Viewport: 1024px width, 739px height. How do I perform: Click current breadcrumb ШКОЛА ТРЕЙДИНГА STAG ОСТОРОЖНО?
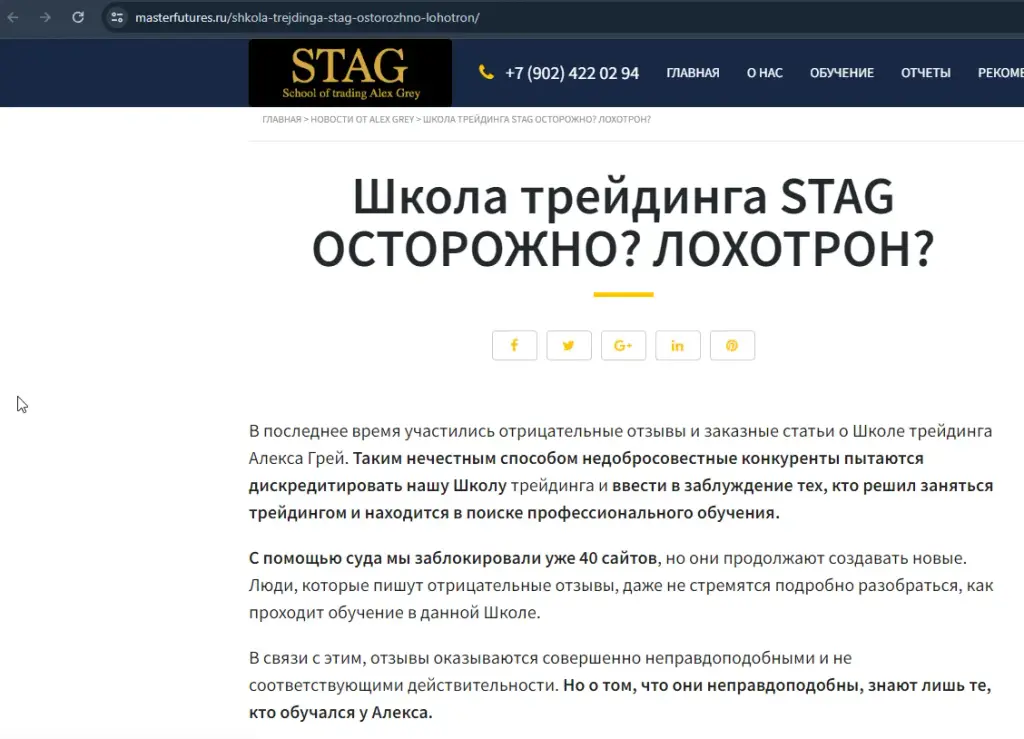click(537, 119)
